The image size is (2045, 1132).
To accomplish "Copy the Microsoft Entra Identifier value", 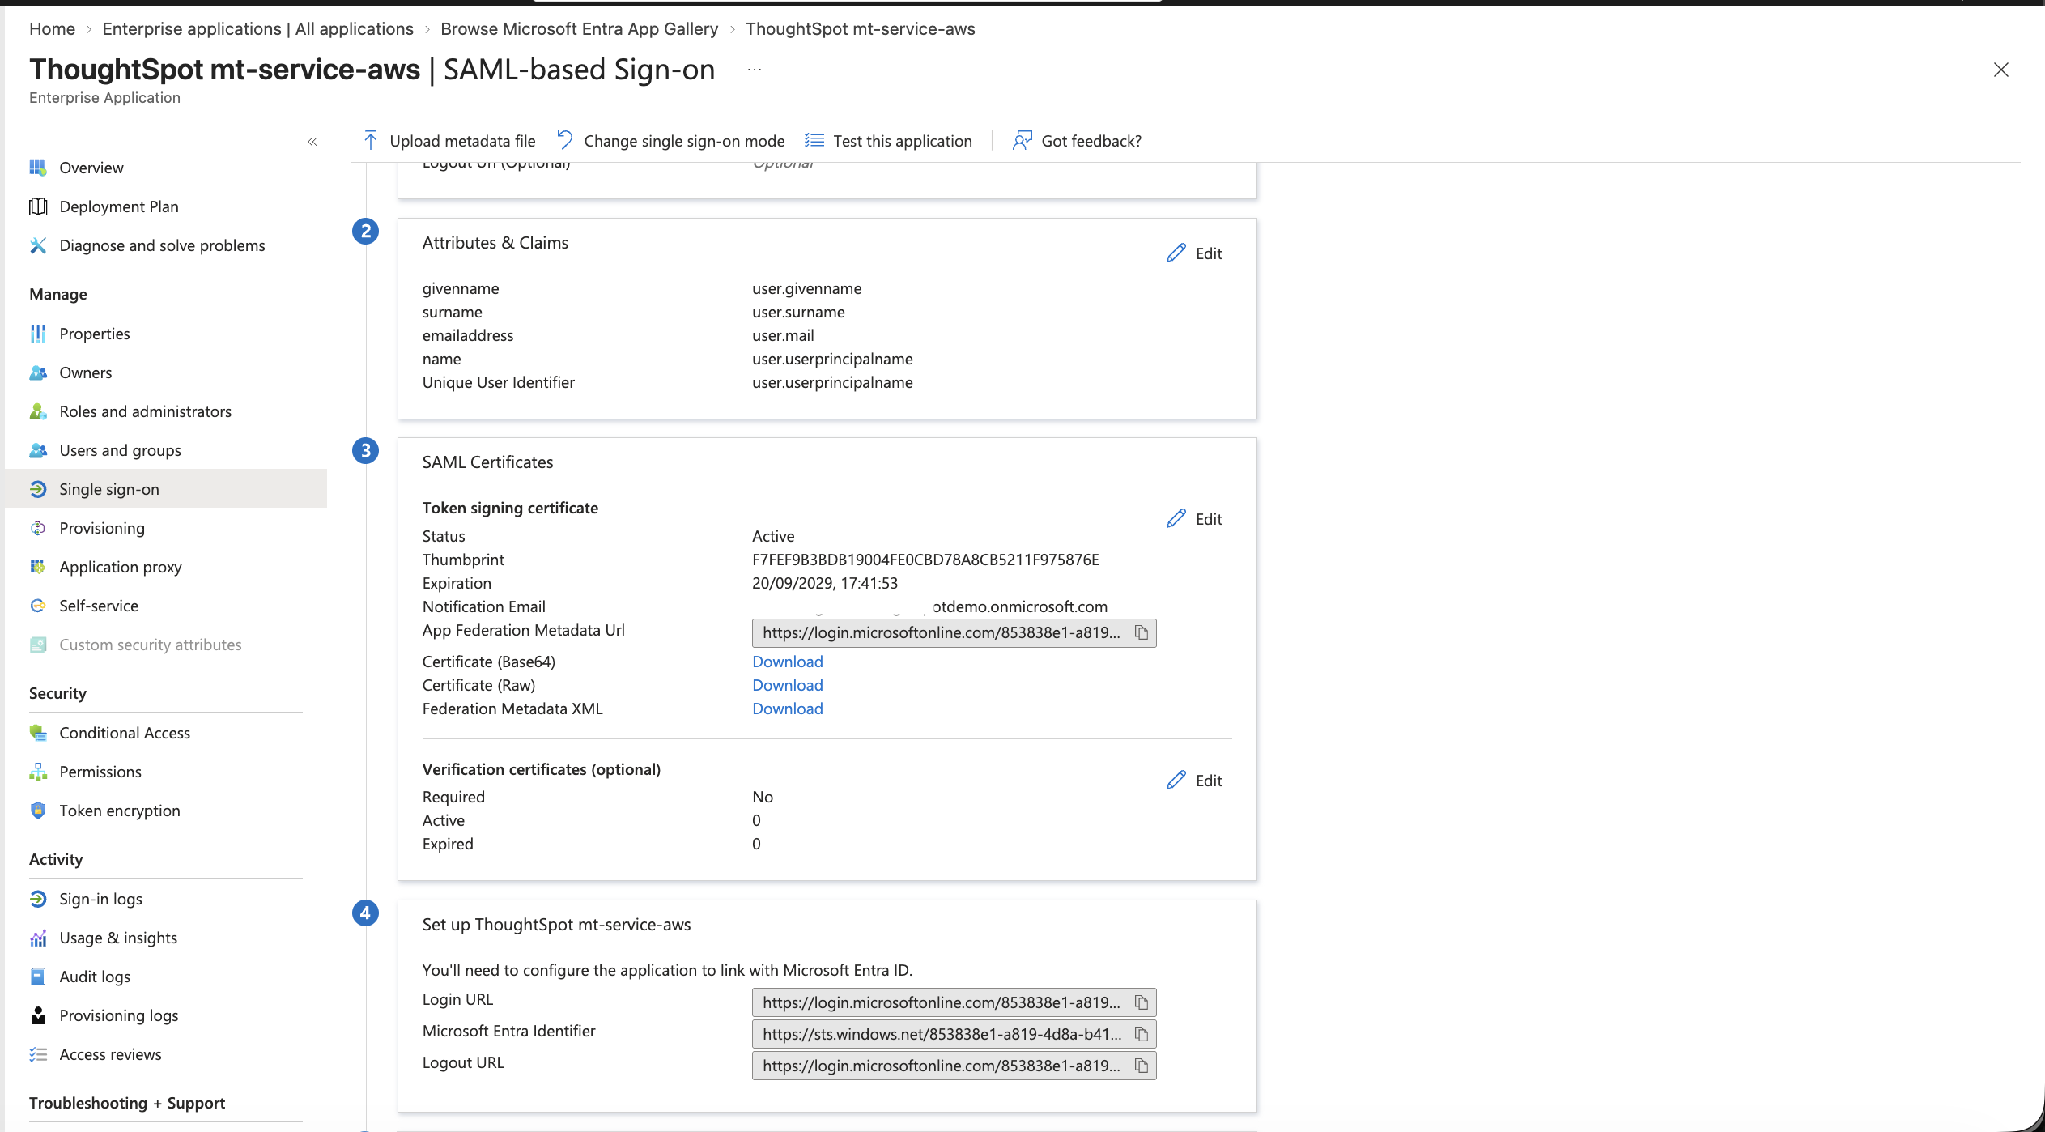I will click(1141, 1034).
